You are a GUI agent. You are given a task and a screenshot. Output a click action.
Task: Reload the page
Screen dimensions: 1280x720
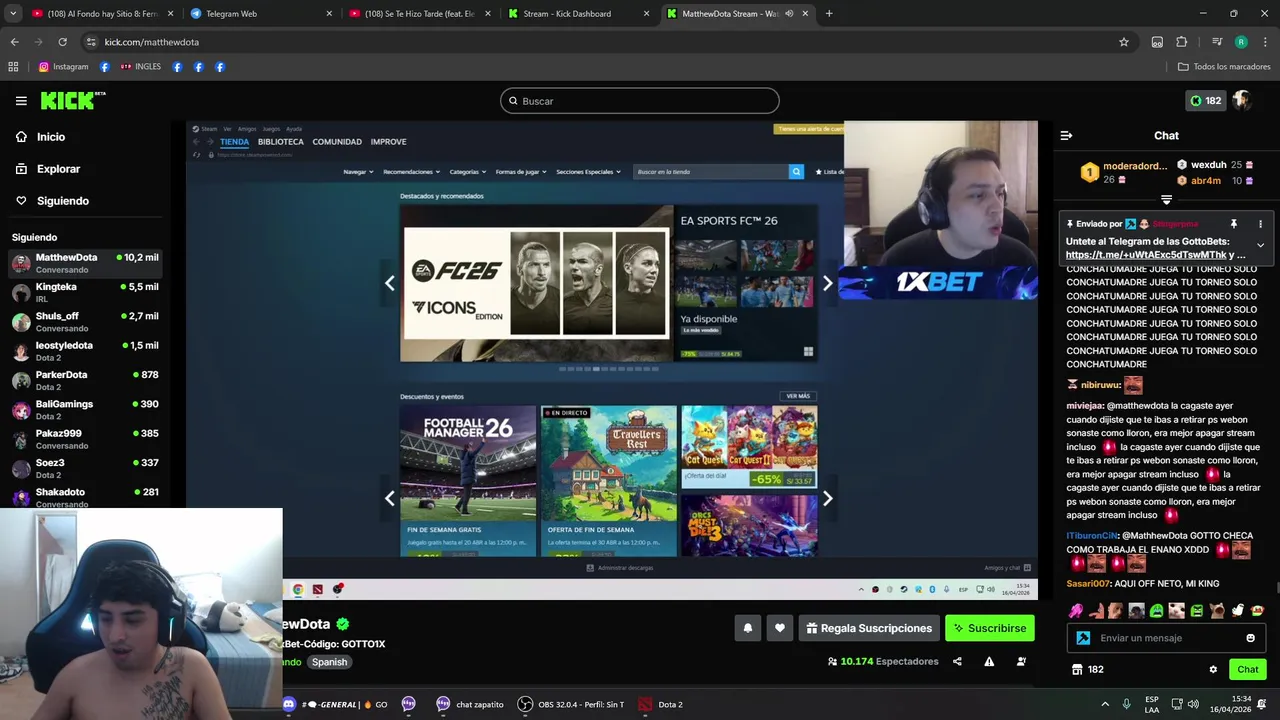click(x=62, y=42)
